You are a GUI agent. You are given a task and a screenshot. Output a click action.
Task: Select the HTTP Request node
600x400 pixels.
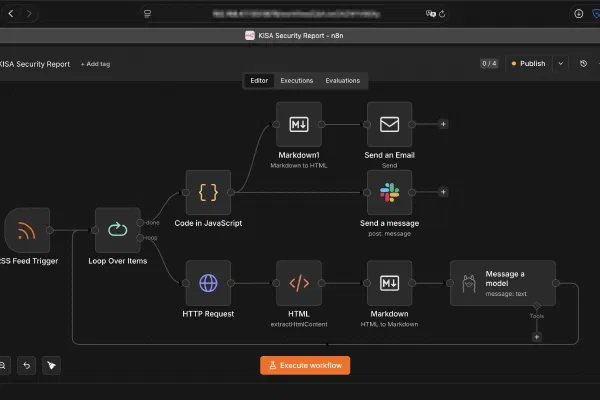(208, 283)
